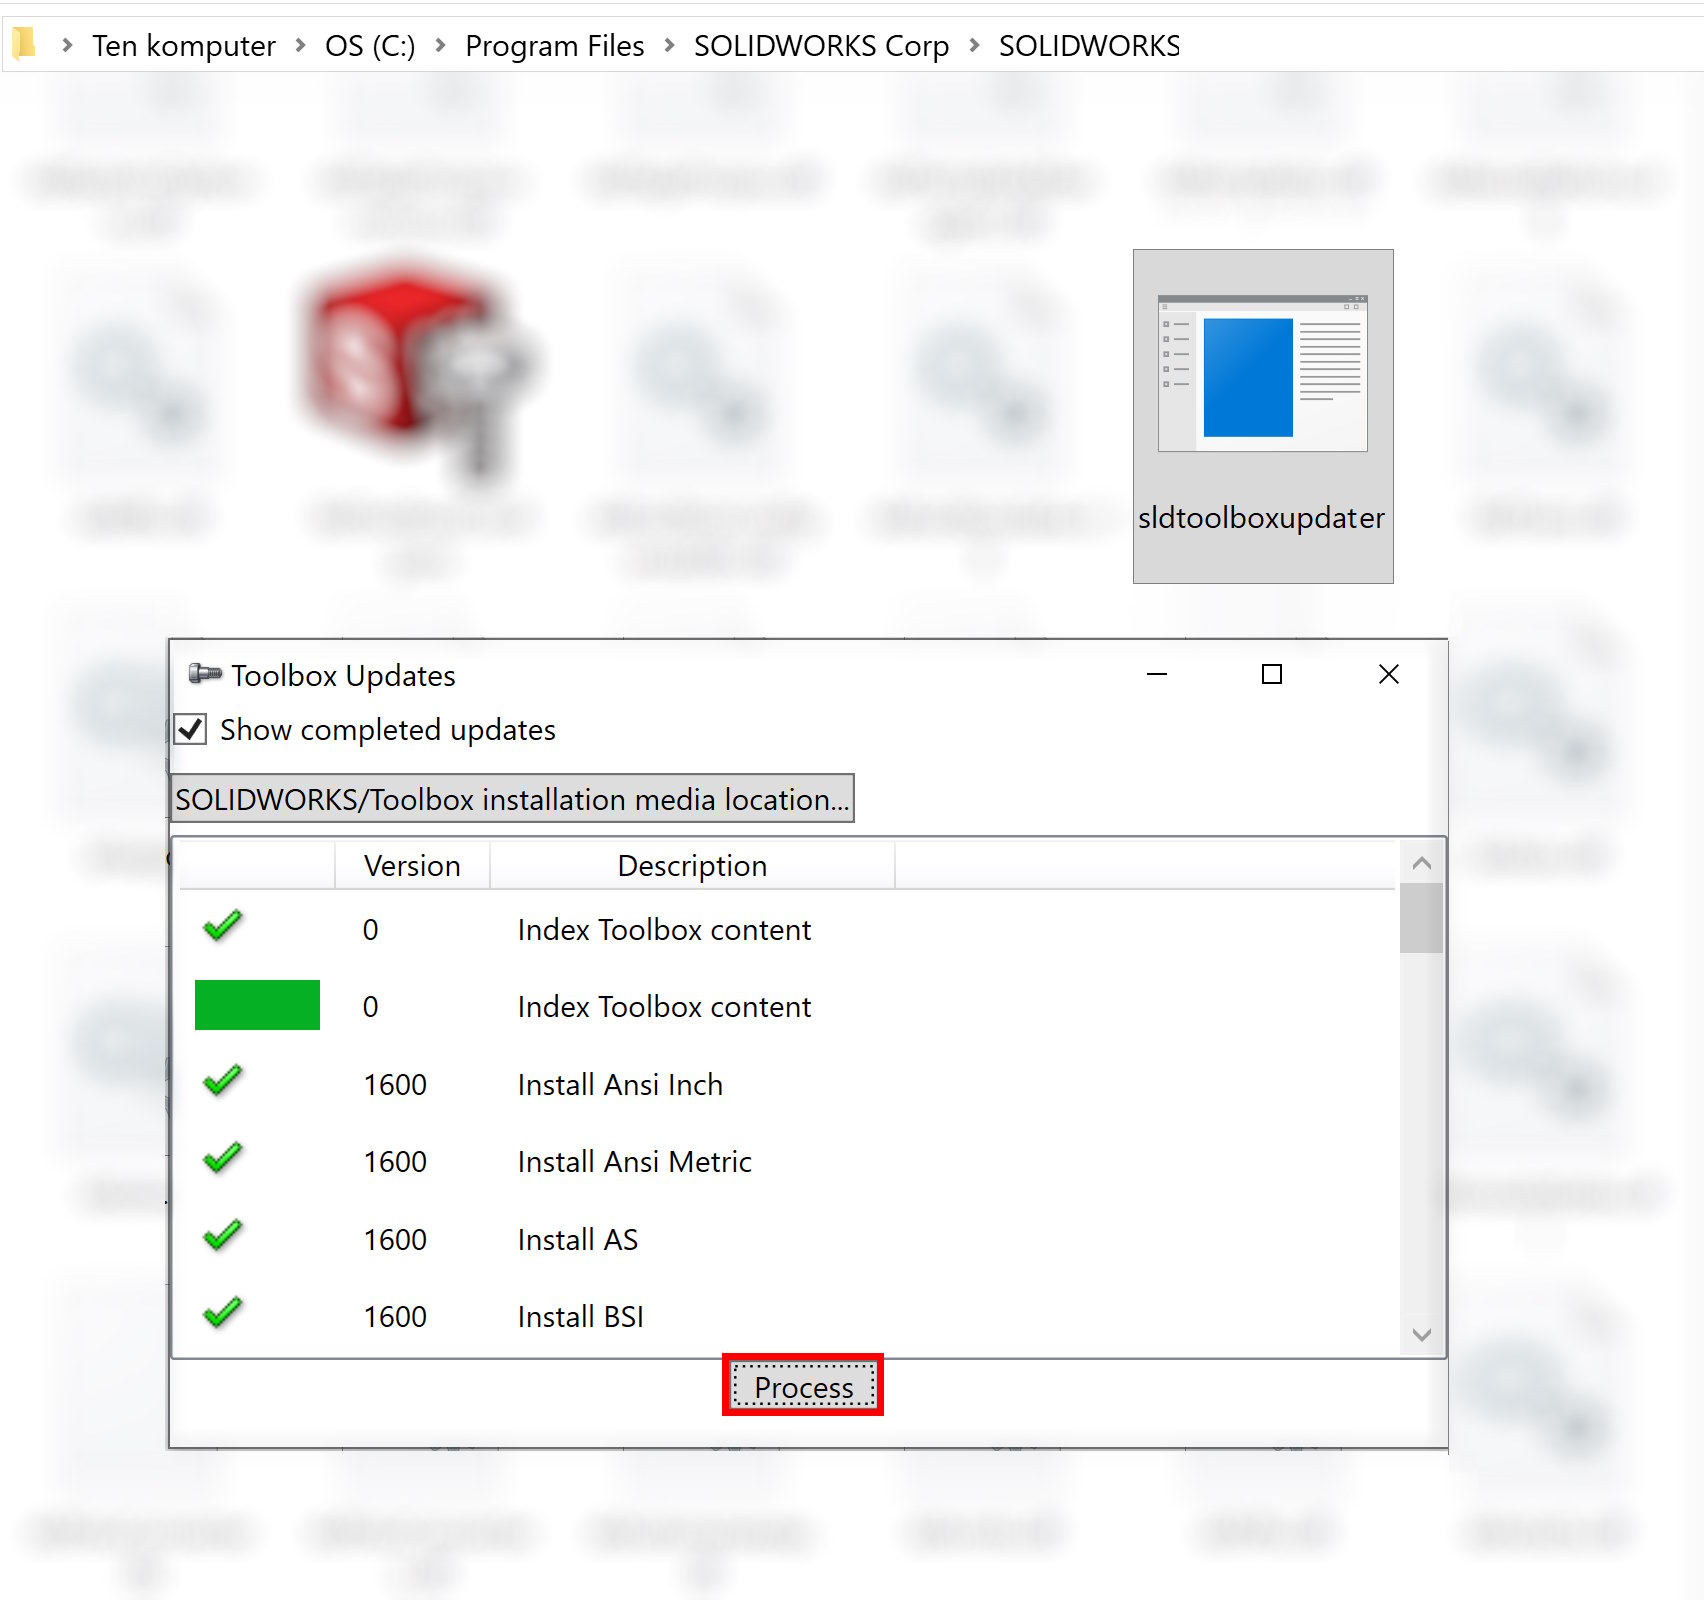The width and height of the screenshot is (1704, 1600).
Task: Select the 'Install Ansi Metric' row text
Action: click(x=634, y=1161)
